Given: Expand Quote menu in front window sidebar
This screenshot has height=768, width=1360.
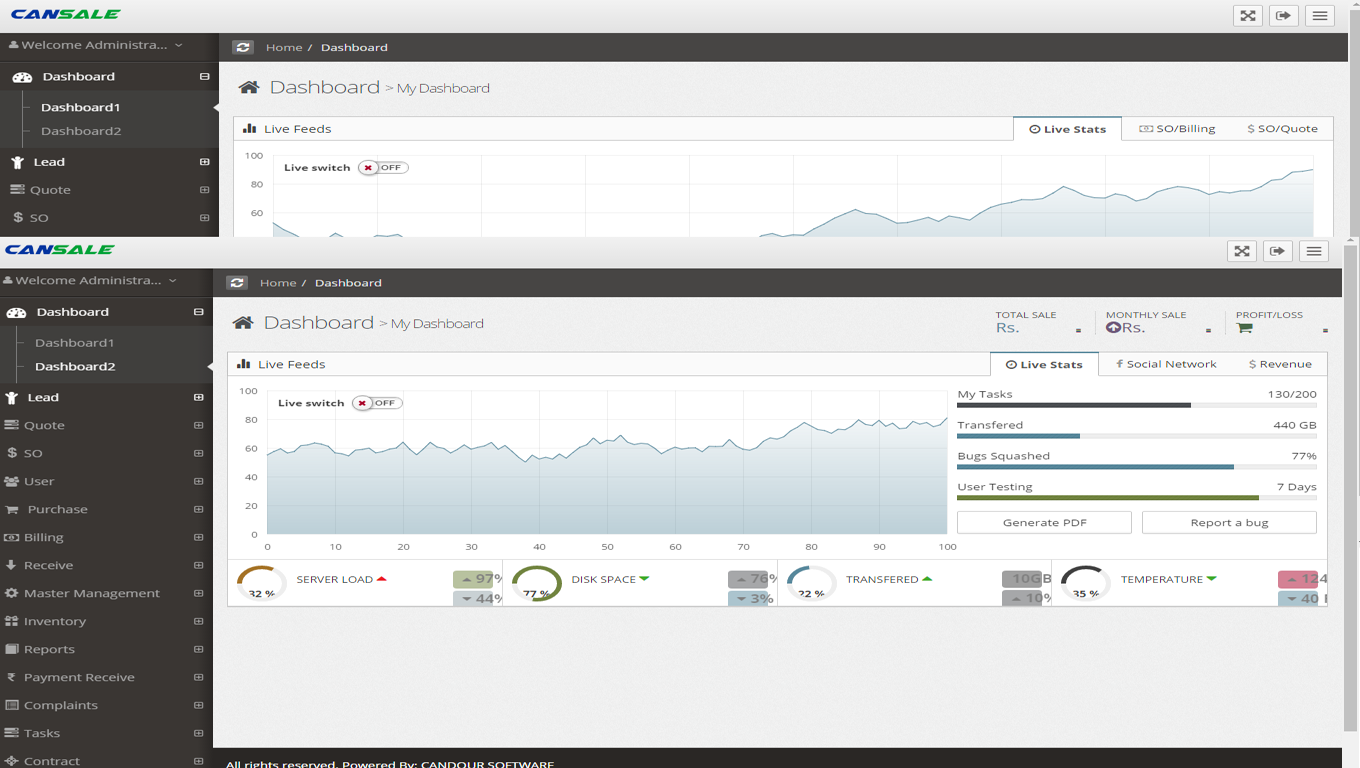Looking at the screenshot, I should click(x=198, y=425).
